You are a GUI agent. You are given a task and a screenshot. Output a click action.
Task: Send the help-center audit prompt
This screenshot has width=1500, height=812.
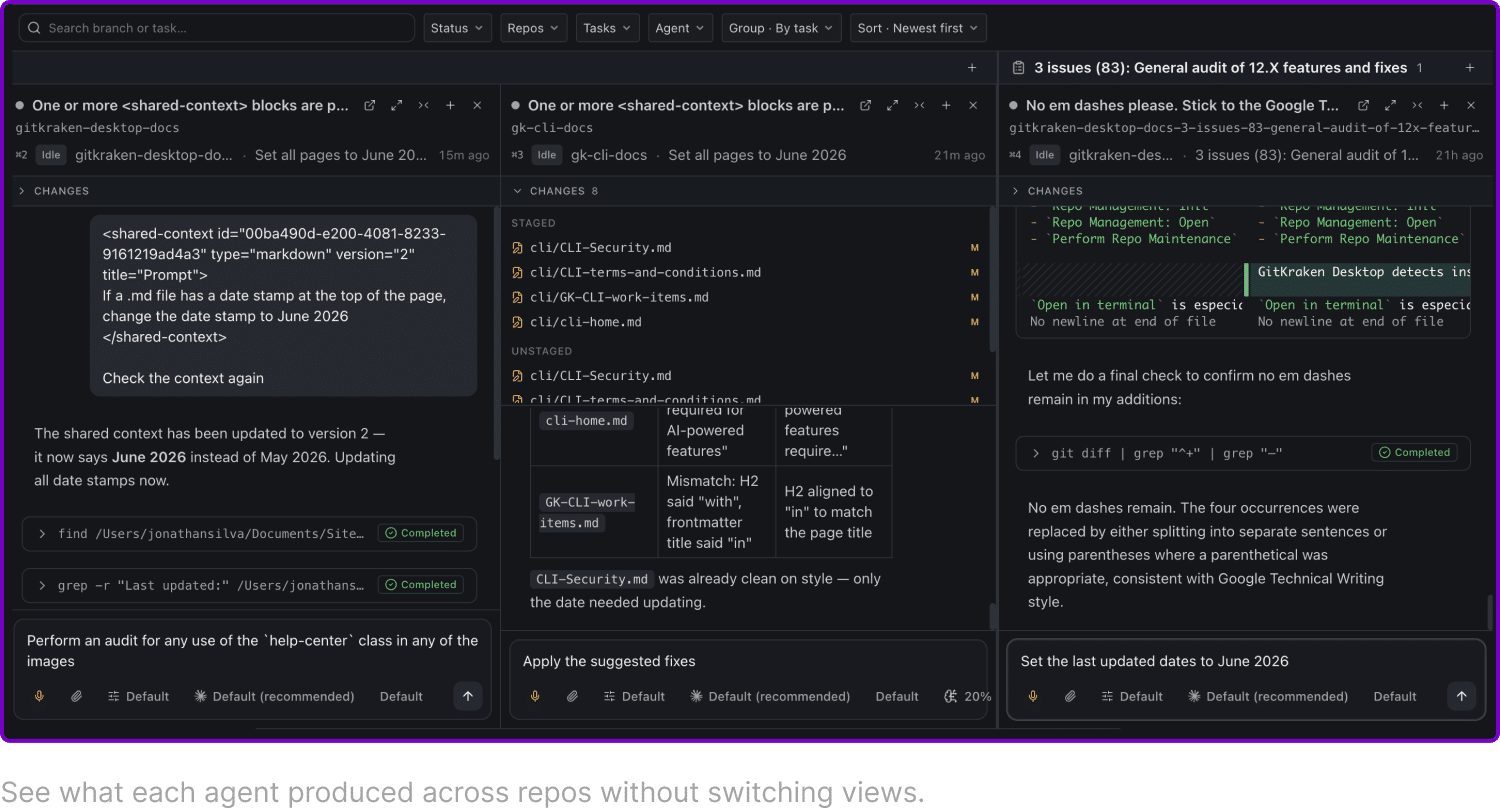(468, 696)
